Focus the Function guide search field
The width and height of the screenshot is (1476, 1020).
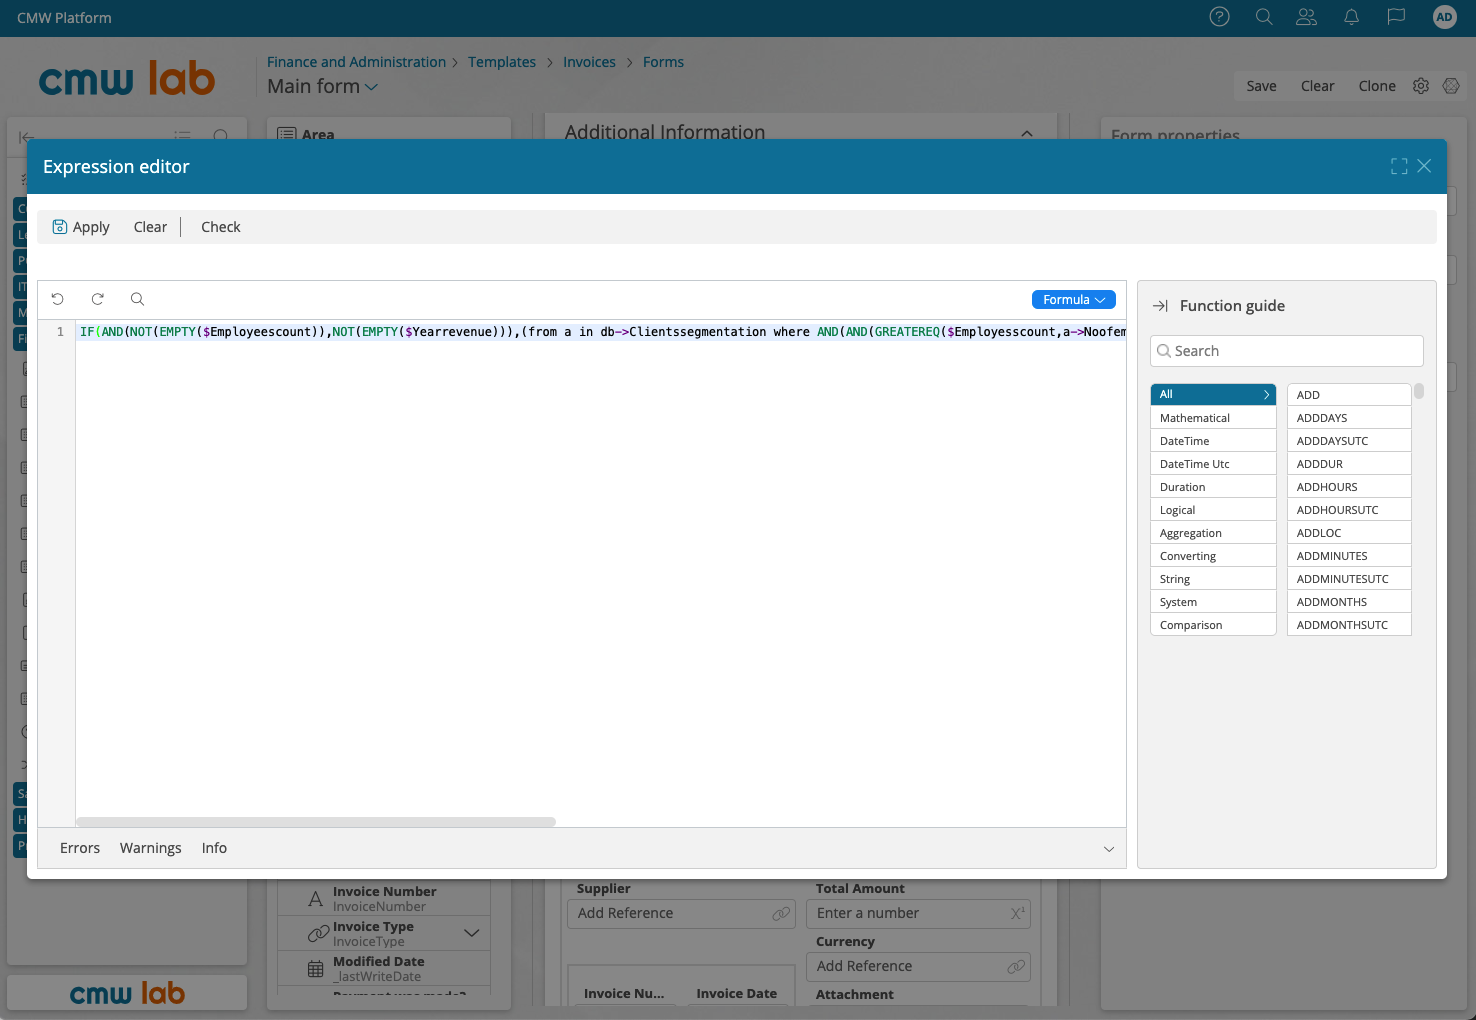click(x=1287, y=351)
